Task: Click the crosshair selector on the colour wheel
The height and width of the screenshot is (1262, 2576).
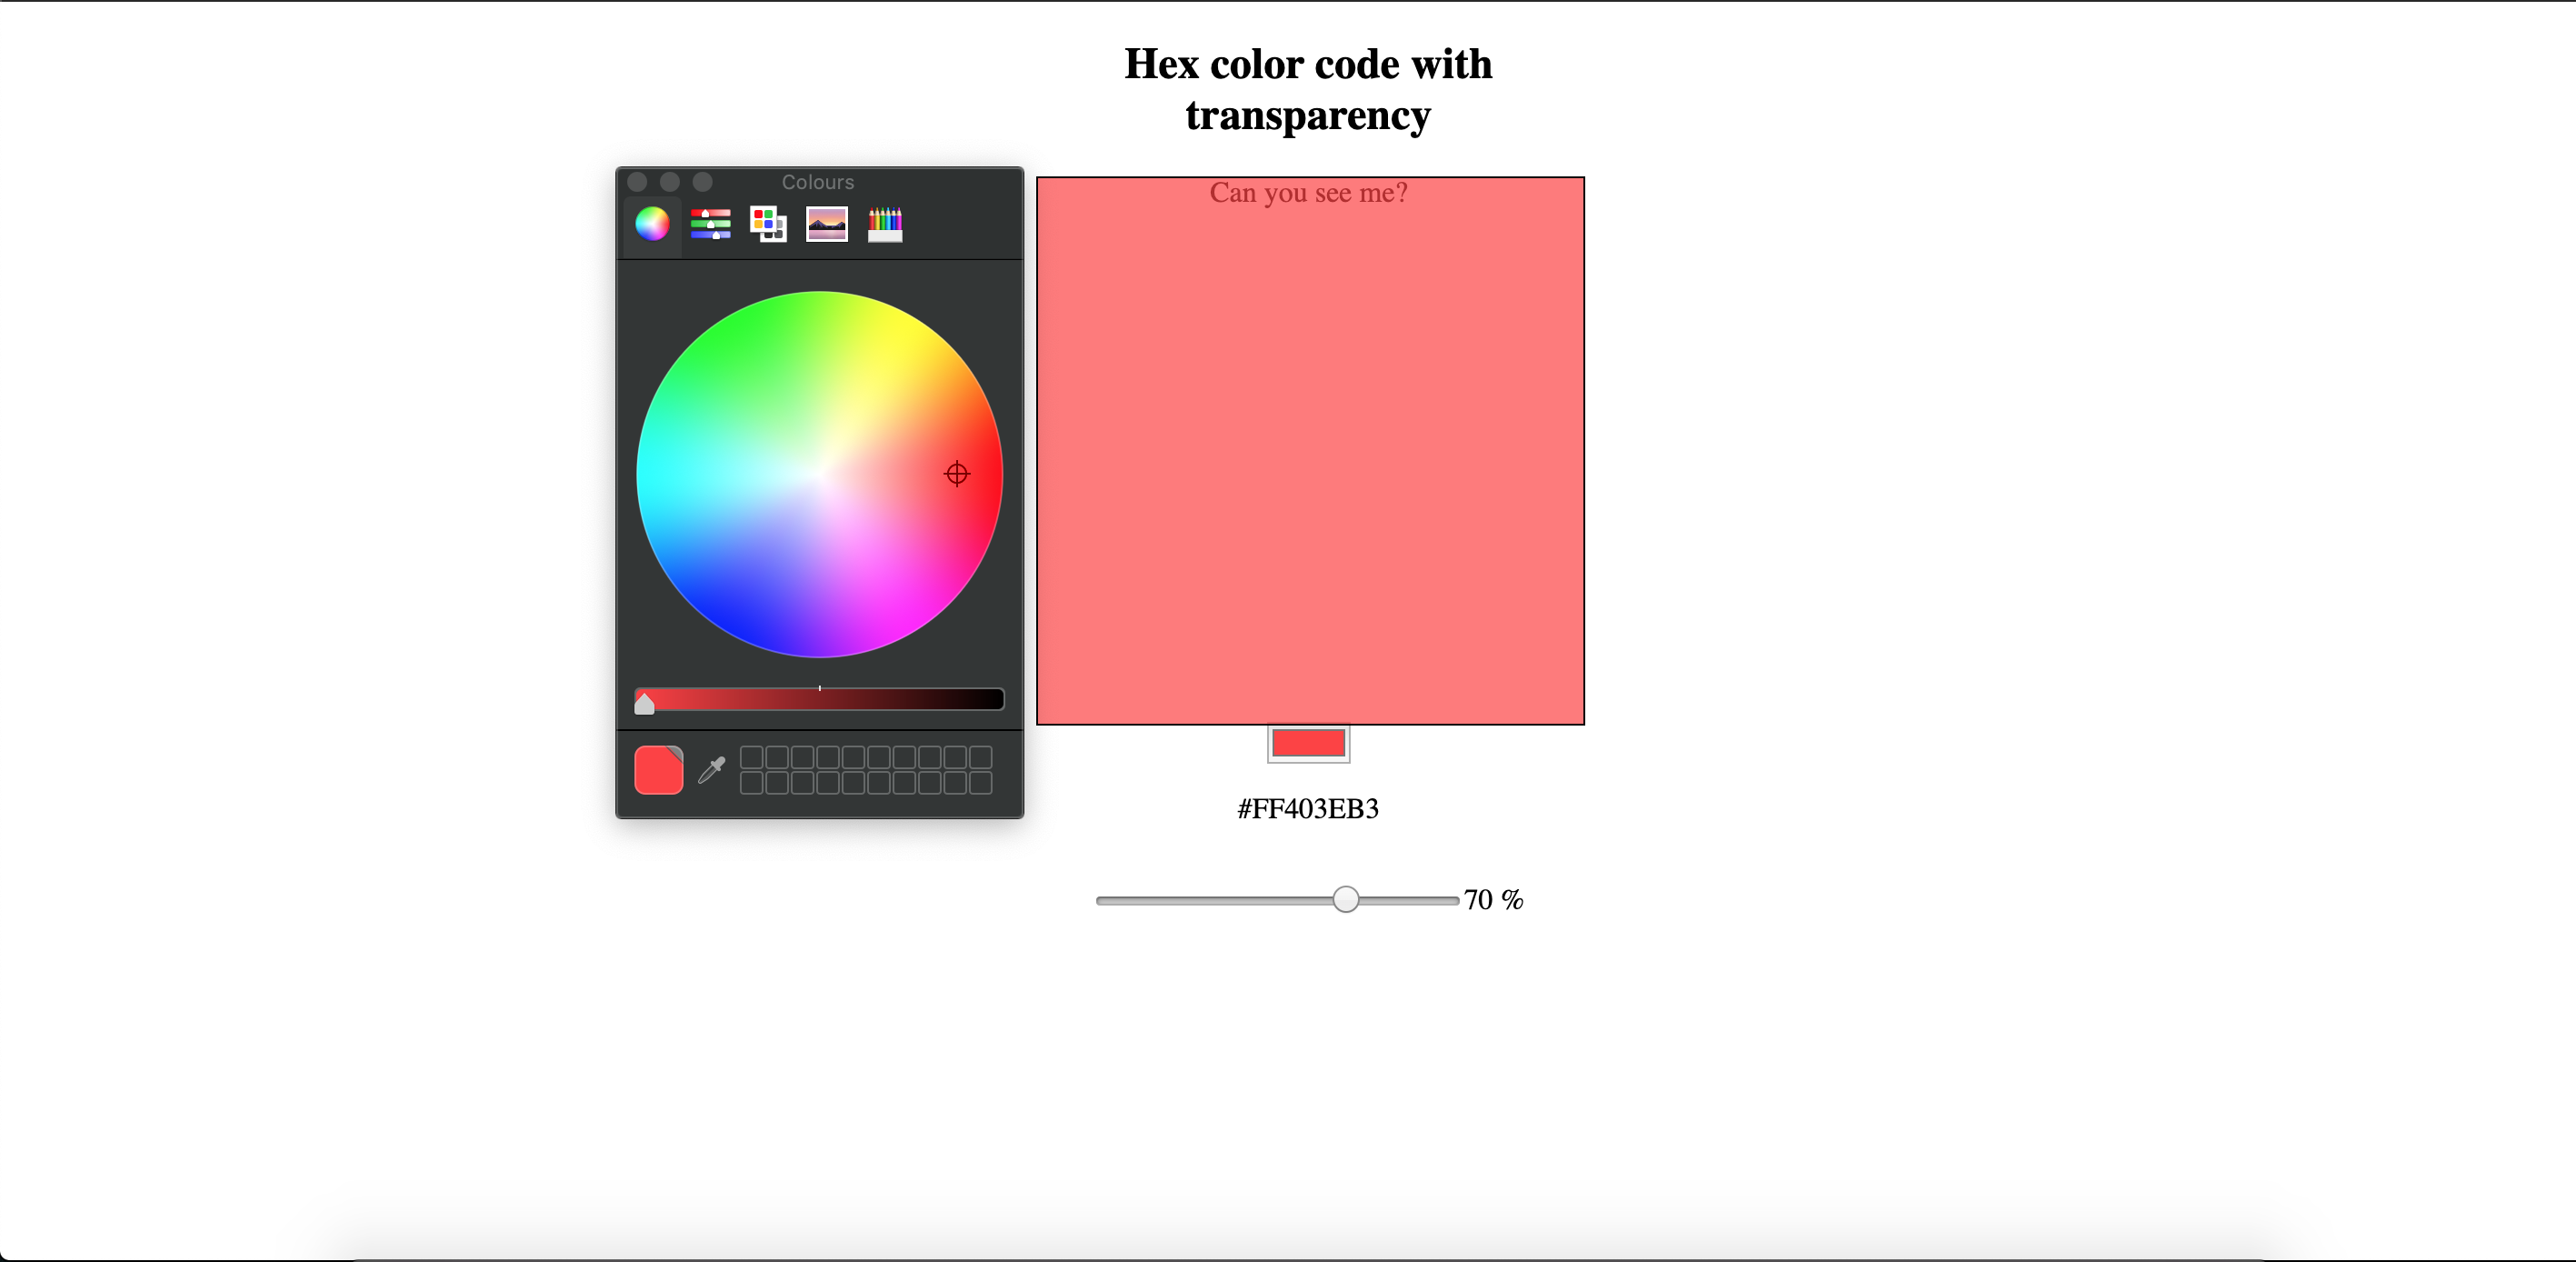Action: point(956,473)
